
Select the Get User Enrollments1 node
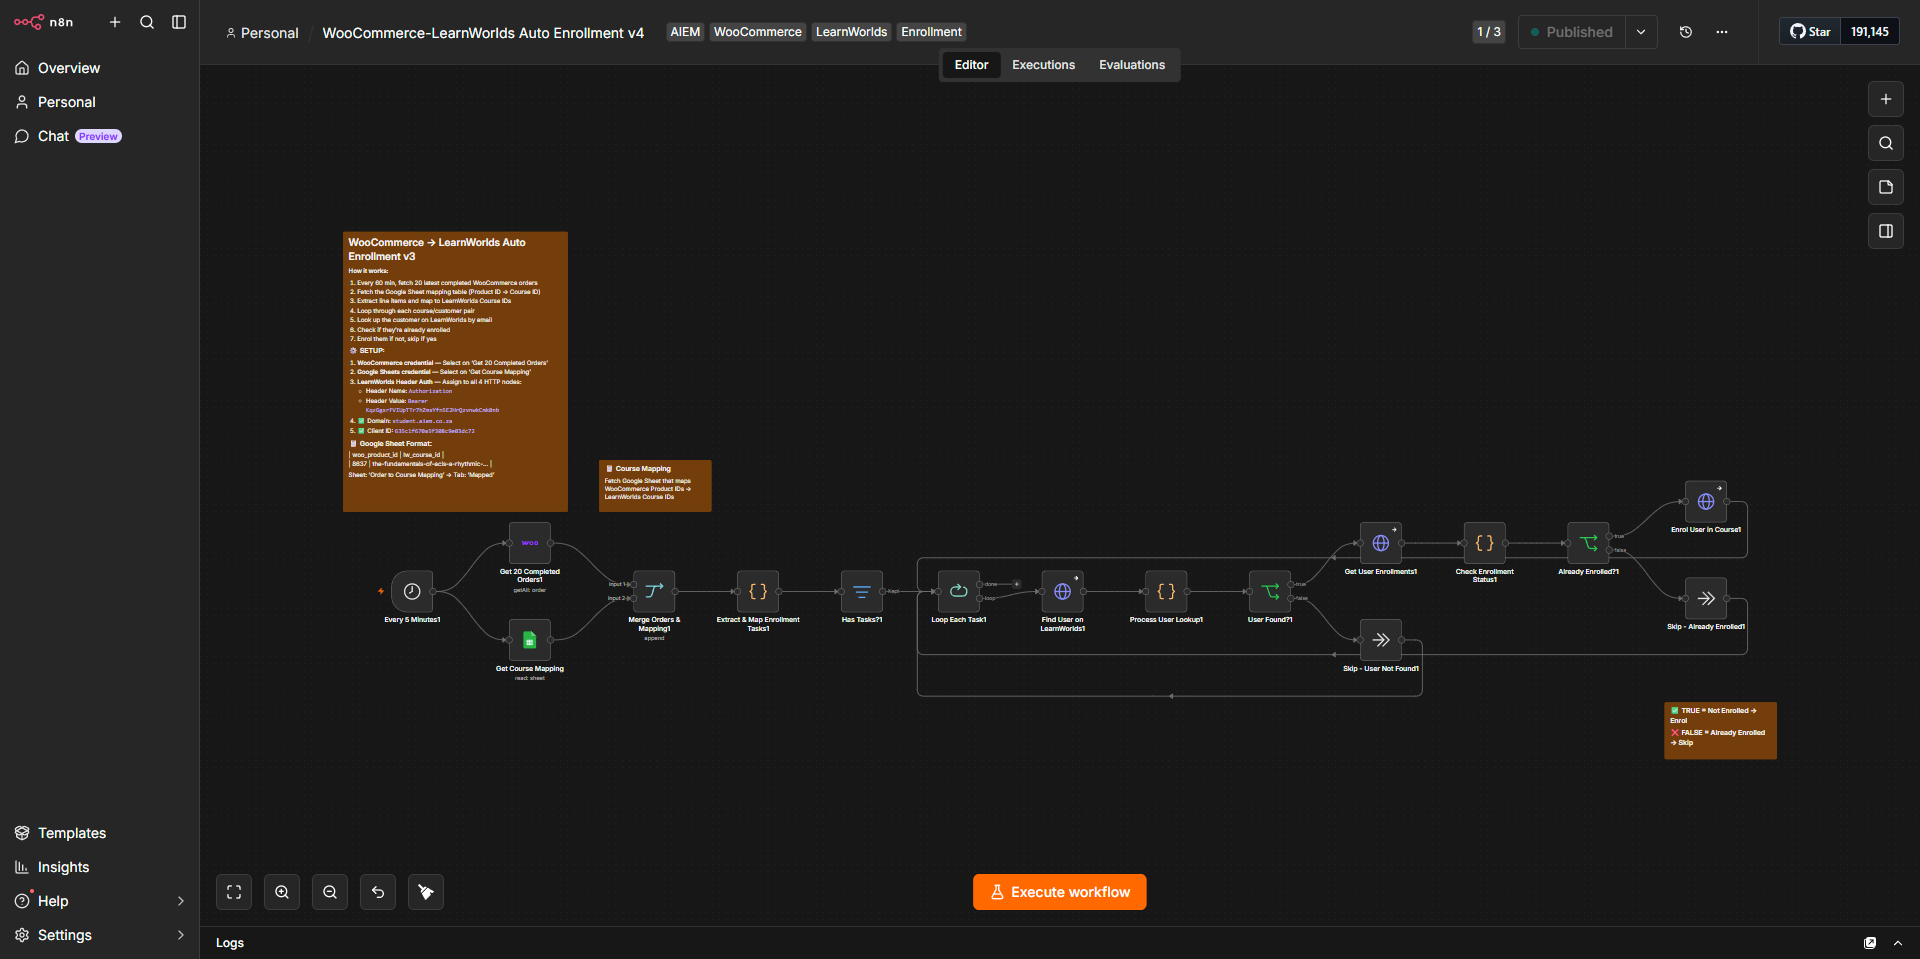[1381, 543]
